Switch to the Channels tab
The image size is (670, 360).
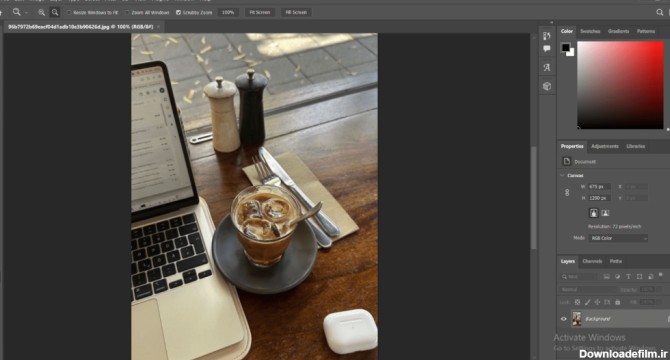click(592, 261)
